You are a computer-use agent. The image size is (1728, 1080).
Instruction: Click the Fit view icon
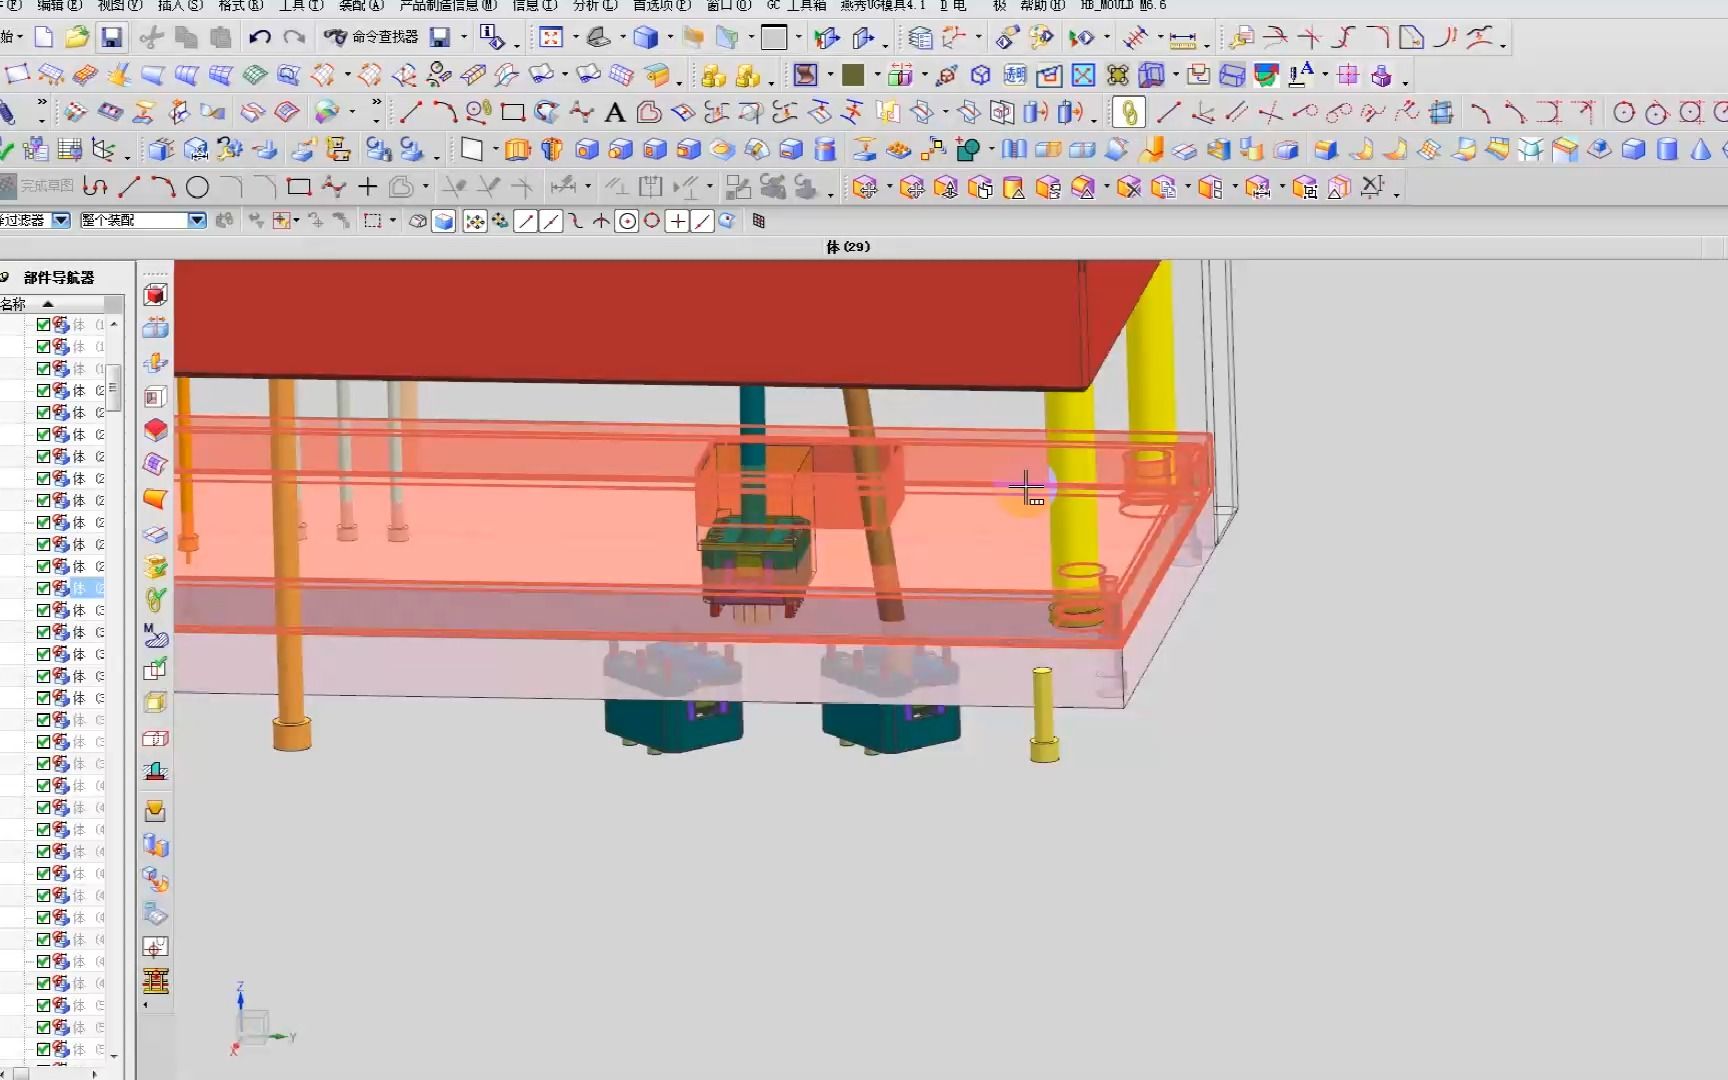551,38
